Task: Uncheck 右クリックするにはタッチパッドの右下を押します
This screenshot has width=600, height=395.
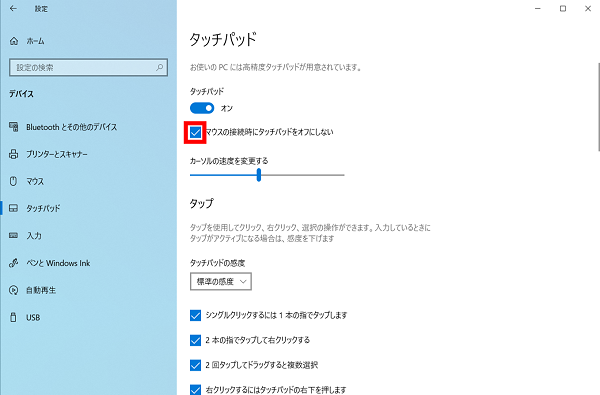Action: (195, 390)
